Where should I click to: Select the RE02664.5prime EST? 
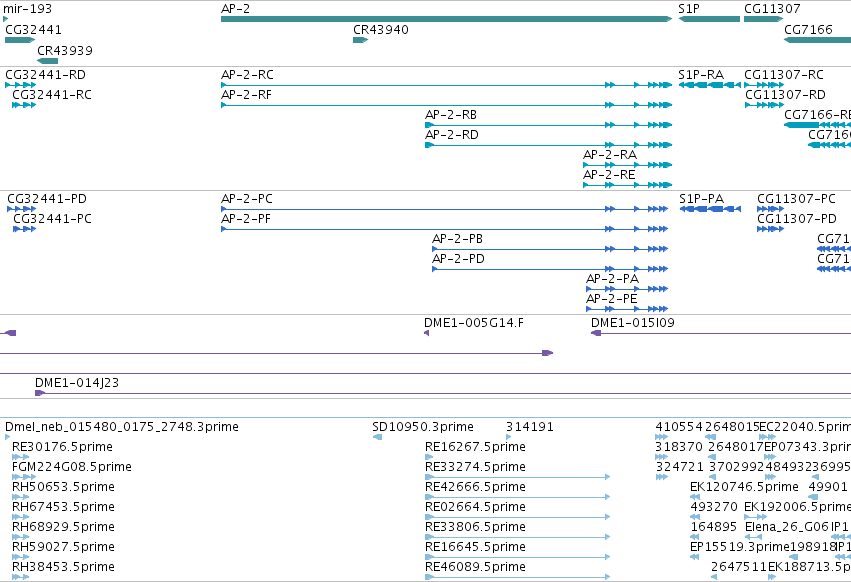point(518,517)
